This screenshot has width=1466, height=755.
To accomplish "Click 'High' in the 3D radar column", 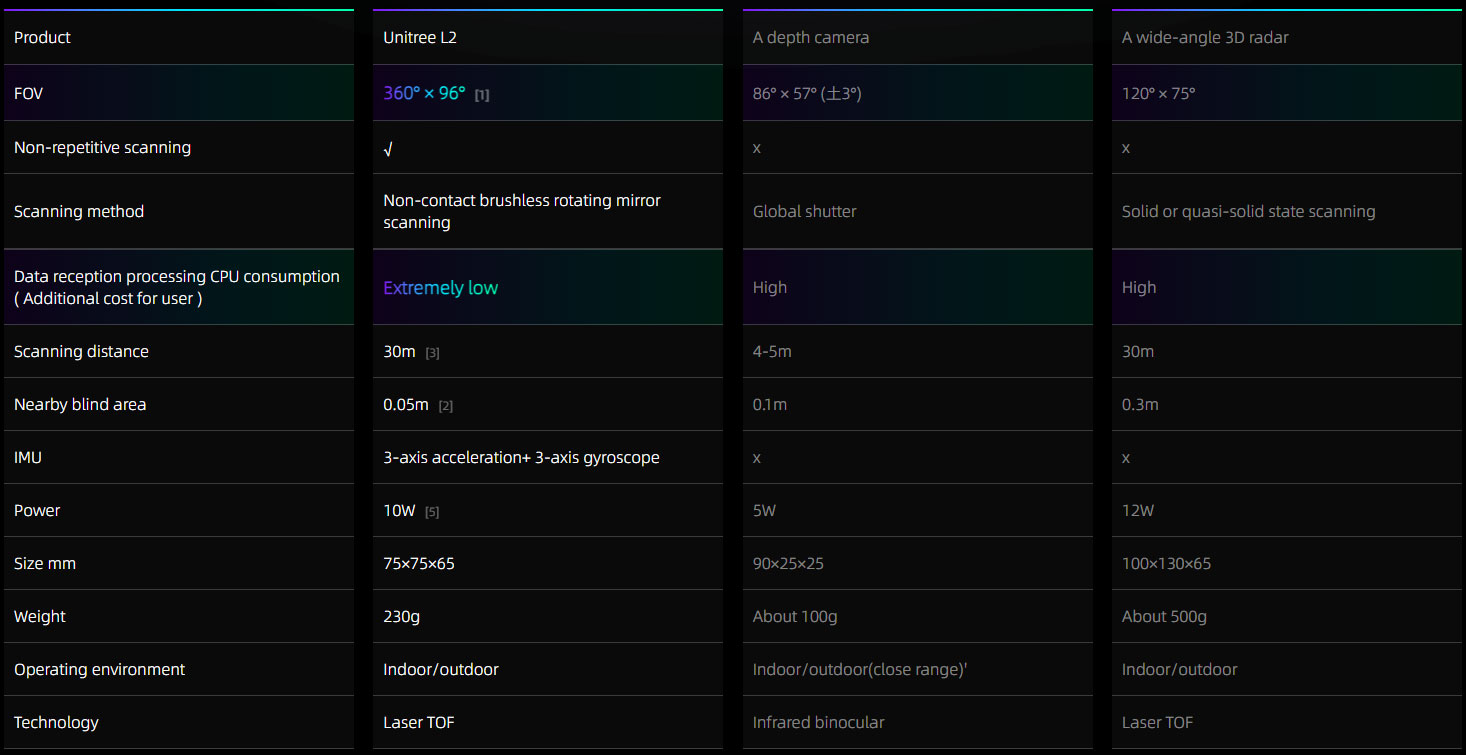I will (1139, 288).
